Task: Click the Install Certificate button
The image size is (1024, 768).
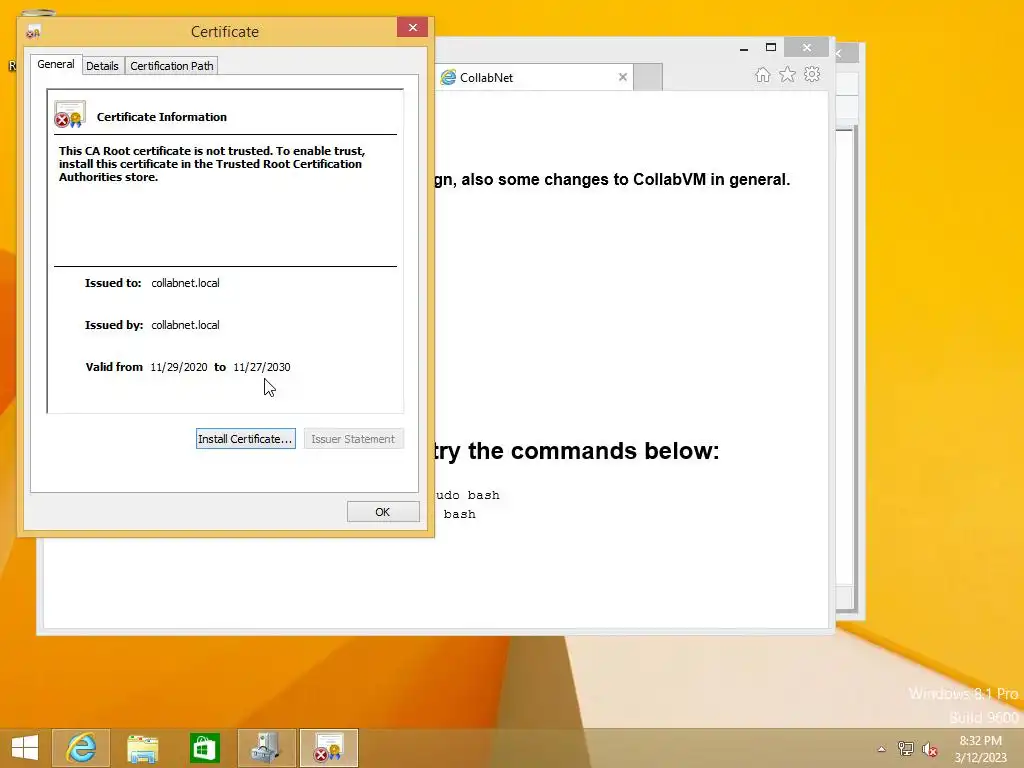Action: coord(246,439)
